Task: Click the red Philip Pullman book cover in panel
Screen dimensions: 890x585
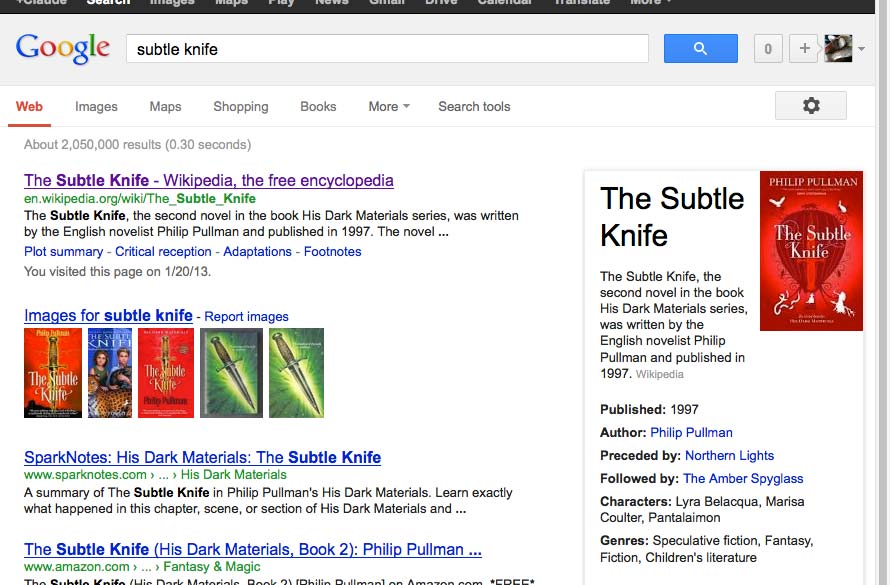Action: (x=811, y=251)
